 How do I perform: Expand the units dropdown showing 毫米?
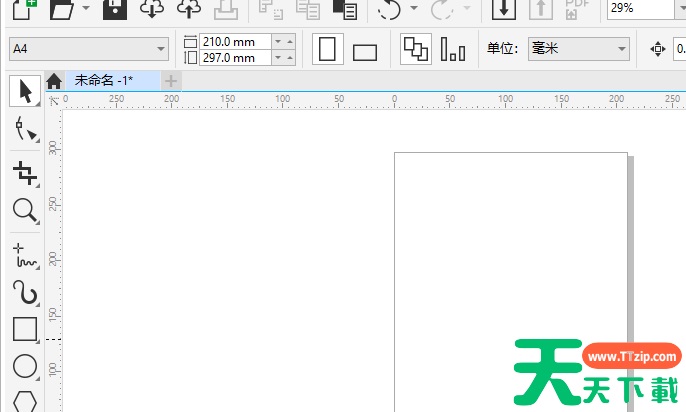(x=622, y=49)
